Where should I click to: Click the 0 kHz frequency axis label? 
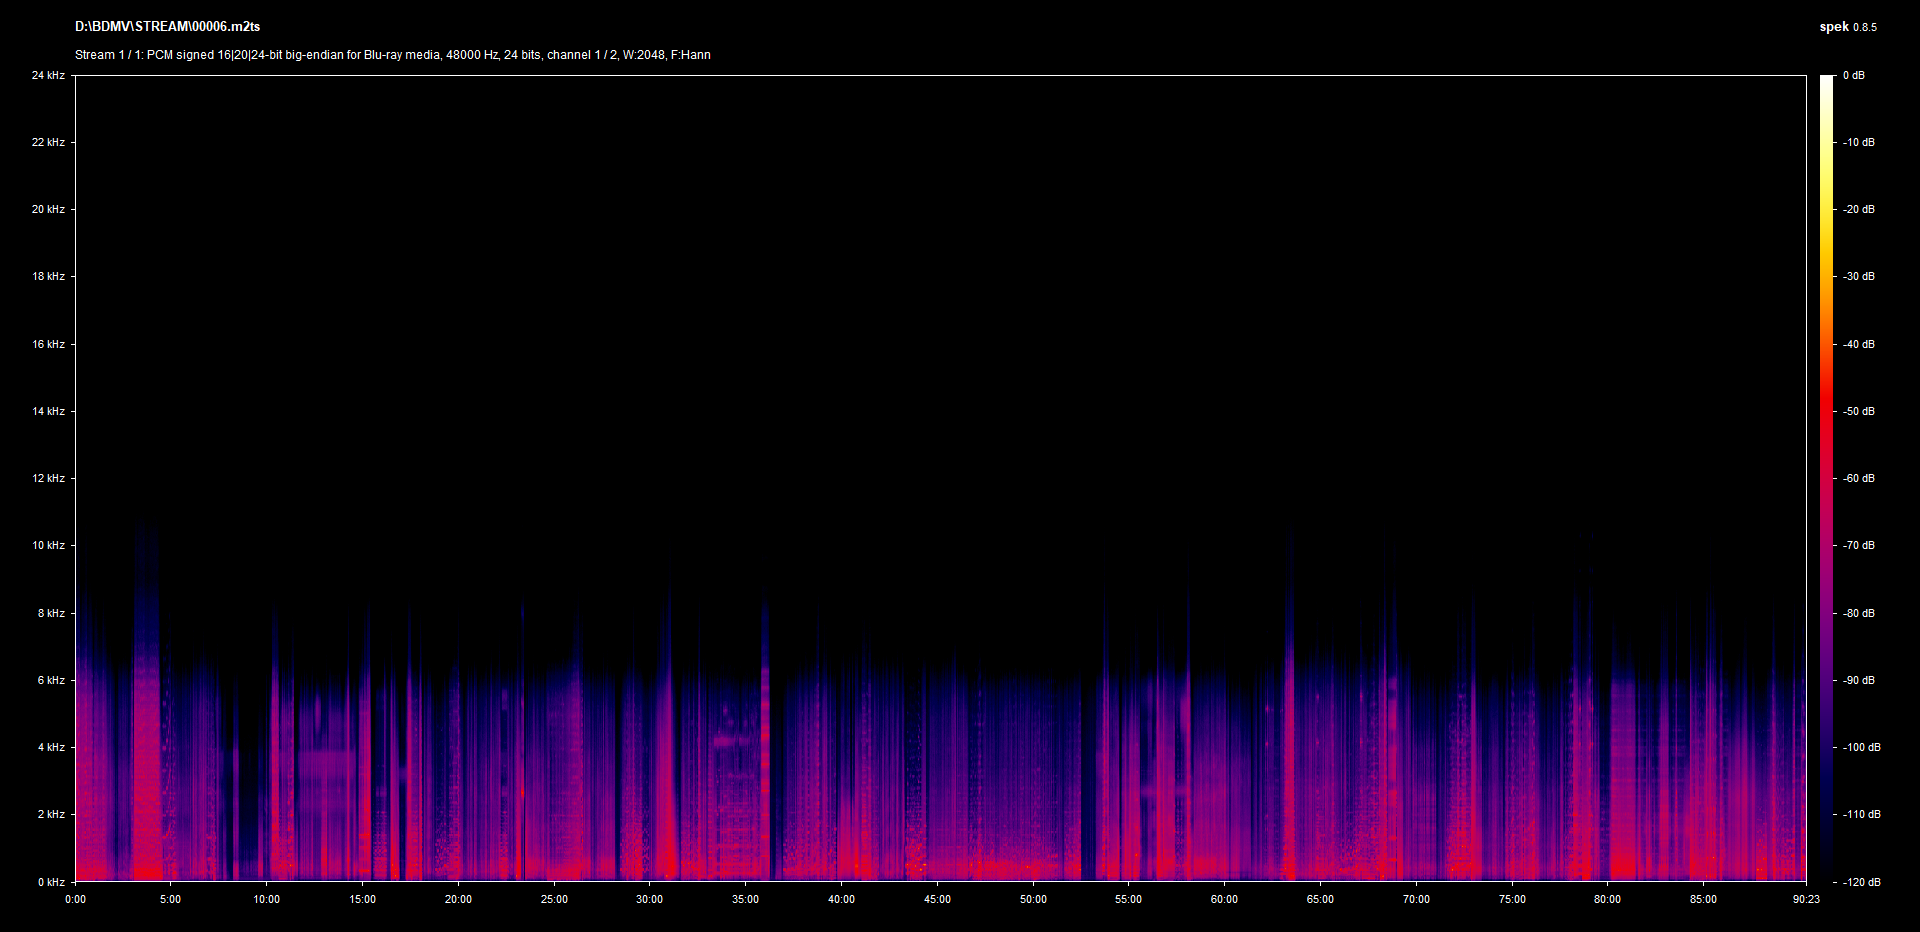[x=51, y=882]
